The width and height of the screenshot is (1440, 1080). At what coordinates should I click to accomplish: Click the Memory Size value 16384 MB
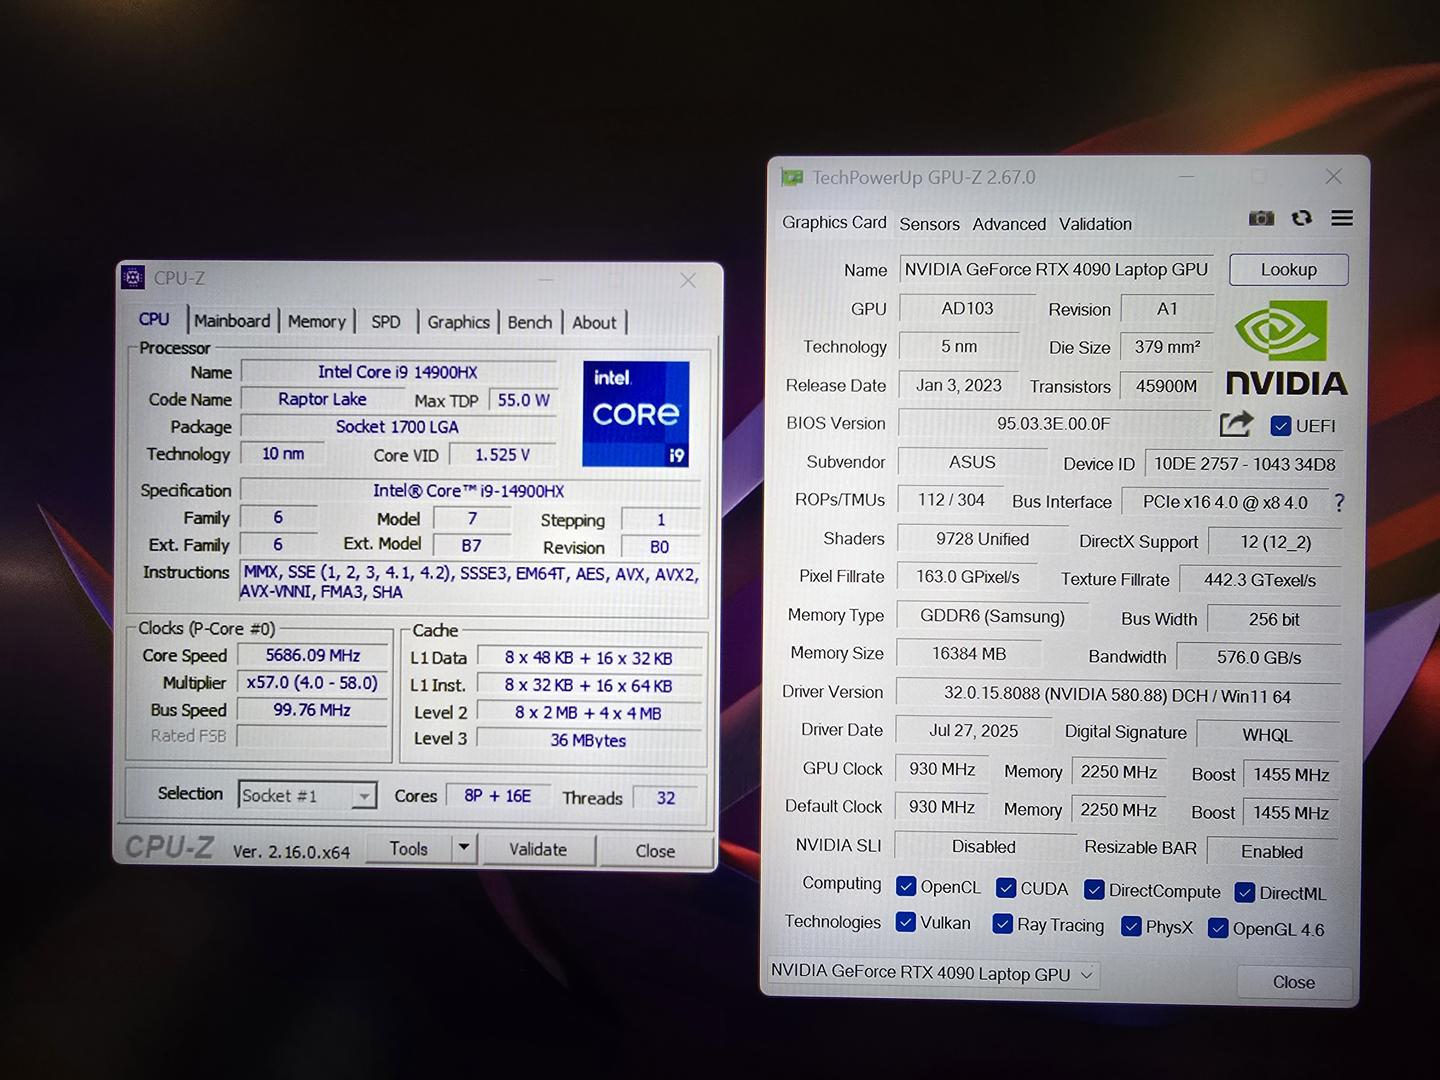(x=969, y=654)
